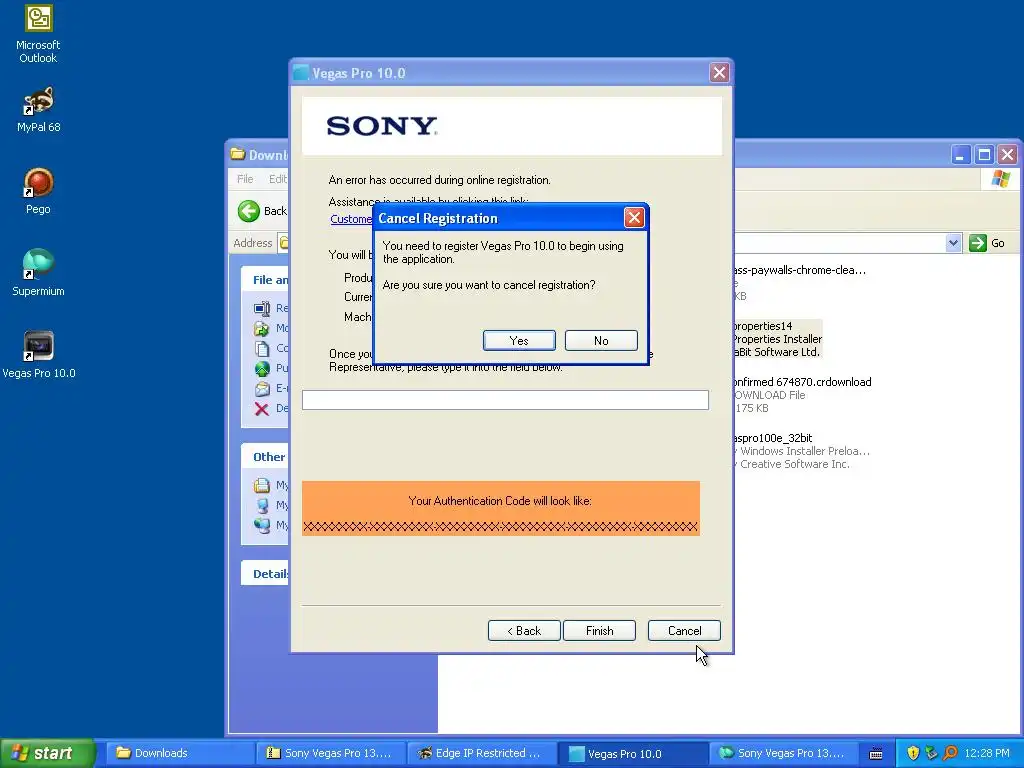Click Cancel in the Vegas Pro wizard
Screen dimensions: 1024x768
[x=684, y=630]
